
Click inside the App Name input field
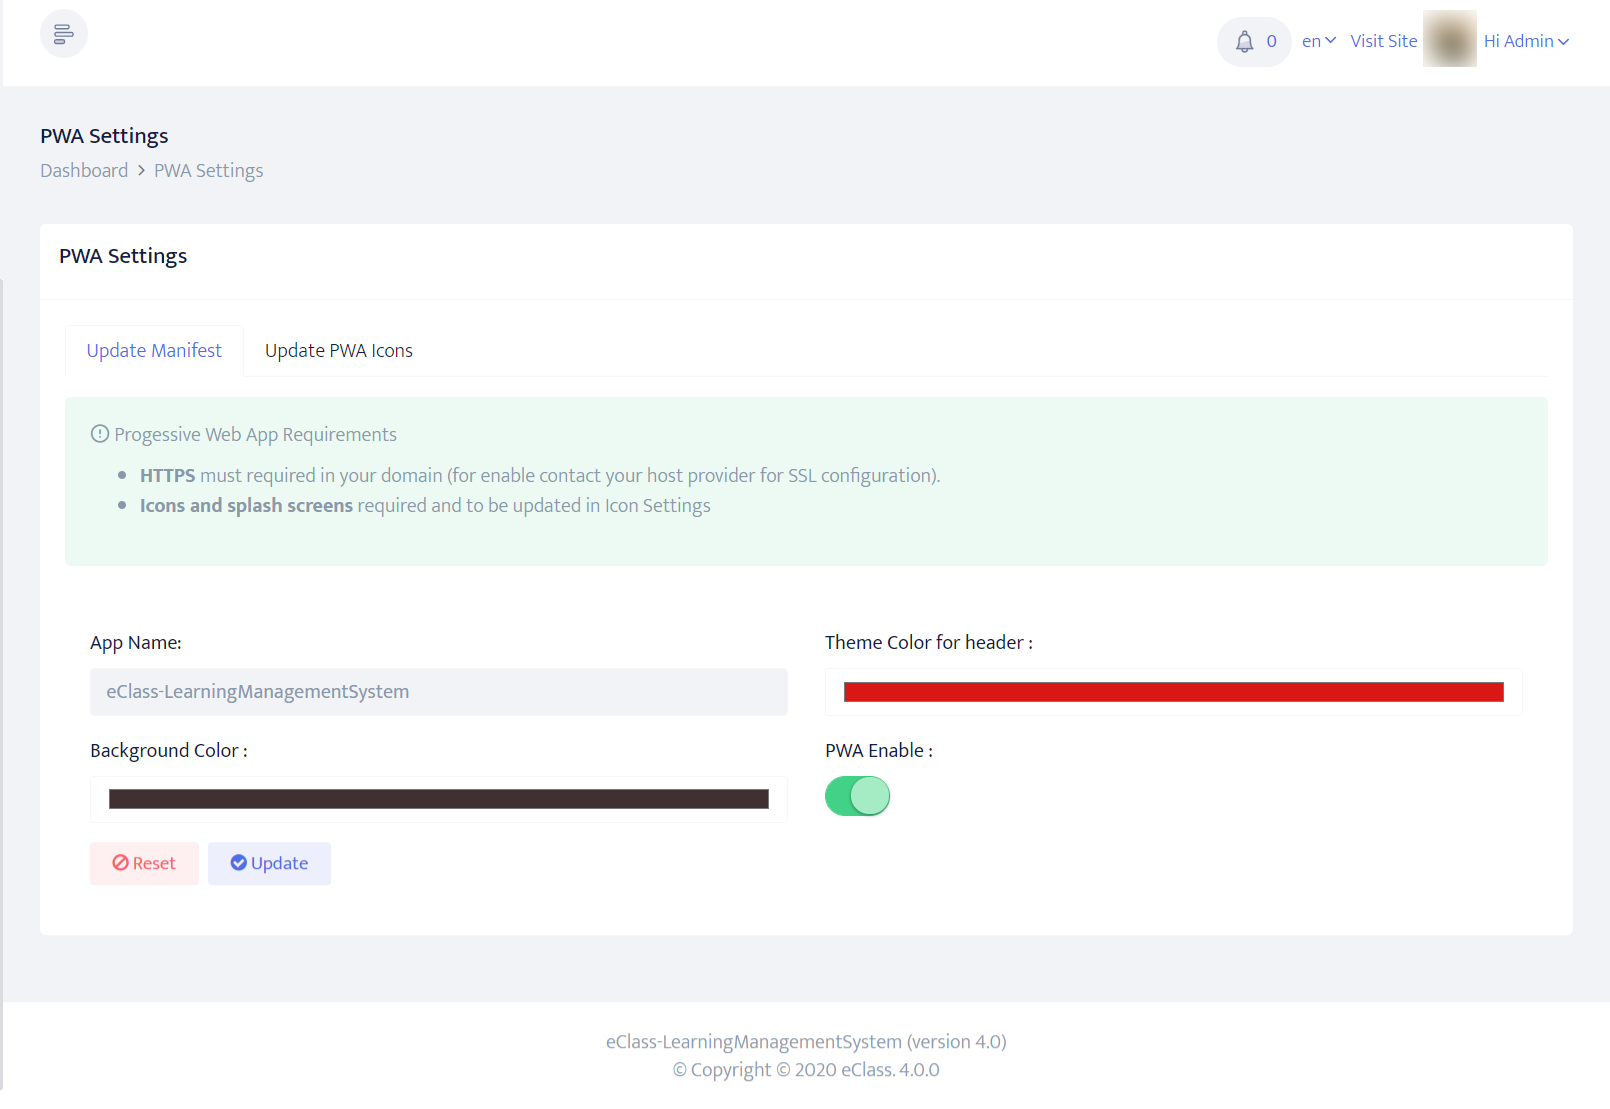[x=438, y=691]
